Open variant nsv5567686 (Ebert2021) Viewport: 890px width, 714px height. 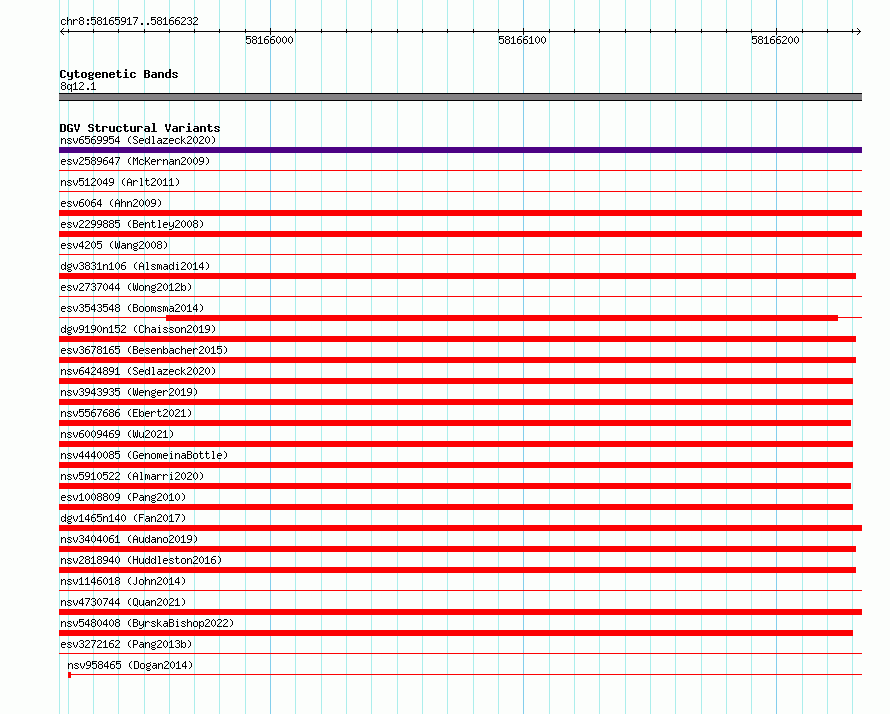coord(126,413)
